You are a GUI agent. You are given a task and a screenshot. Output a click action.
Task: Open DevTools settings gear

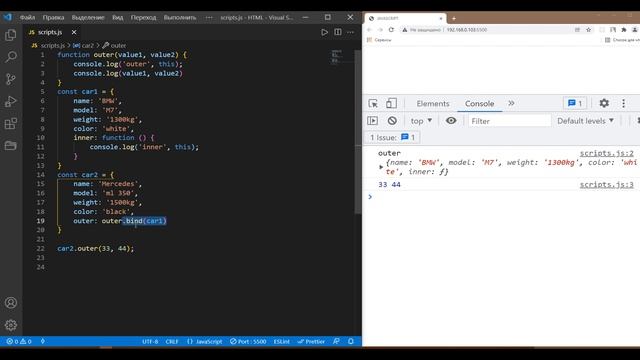tap(604, 104)
